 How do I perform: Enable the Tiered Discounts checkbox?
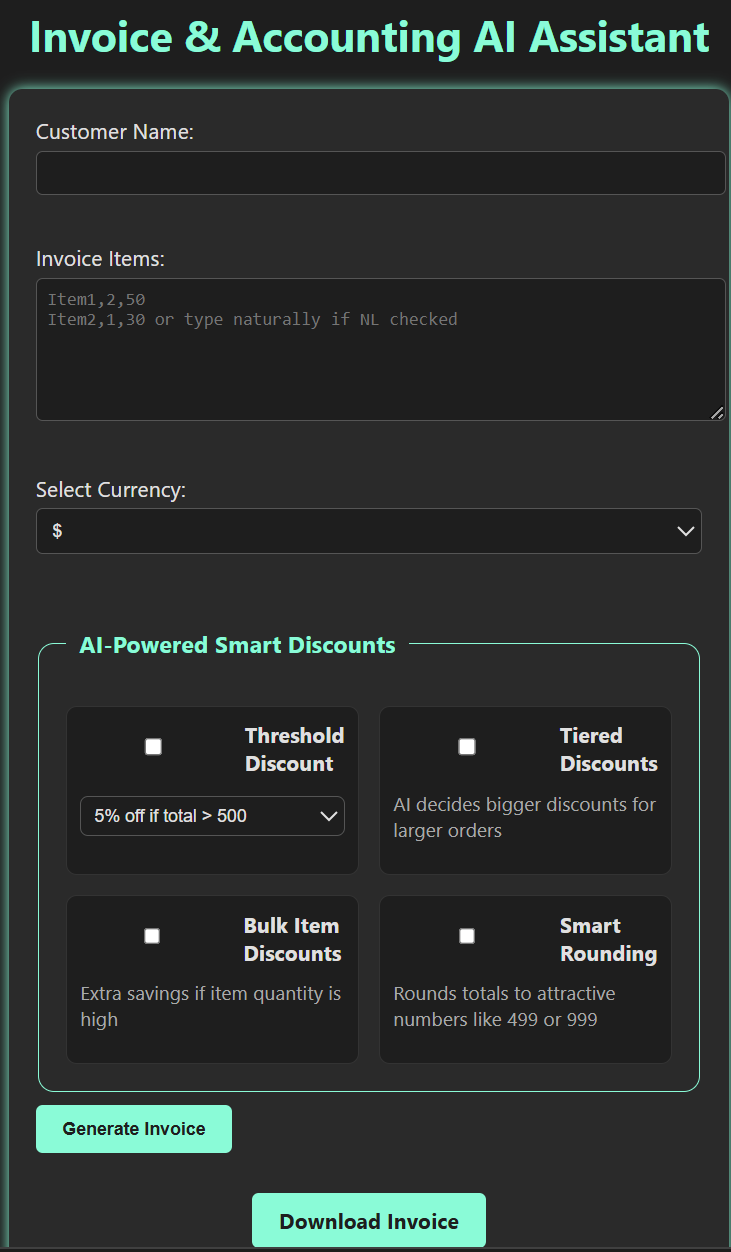[x=466, y=745]
